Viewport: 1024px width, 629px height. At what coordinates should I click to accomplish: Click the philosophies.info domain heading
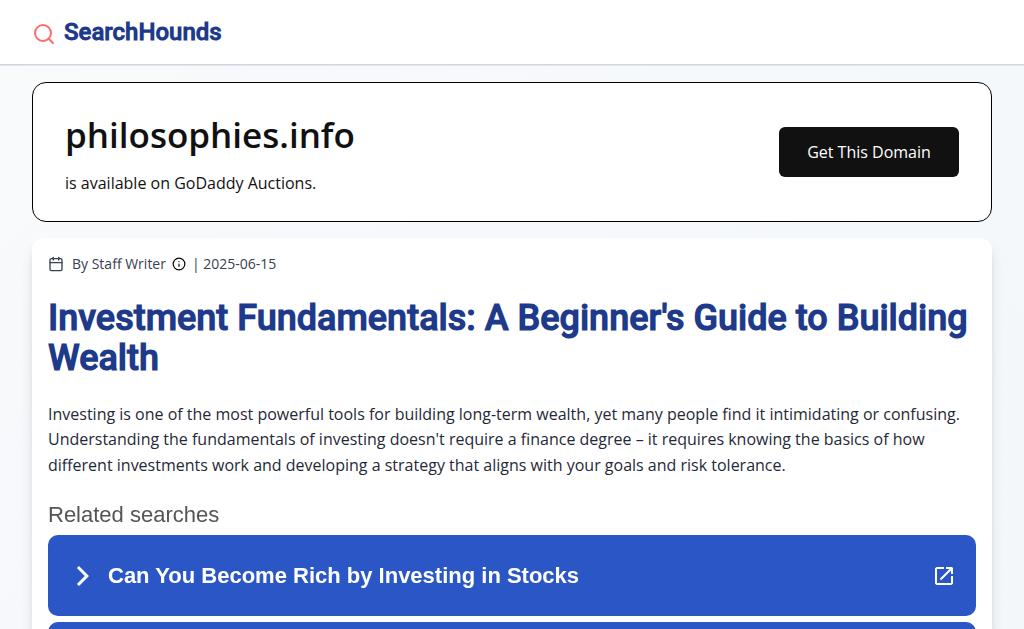[x=210, y=136]
